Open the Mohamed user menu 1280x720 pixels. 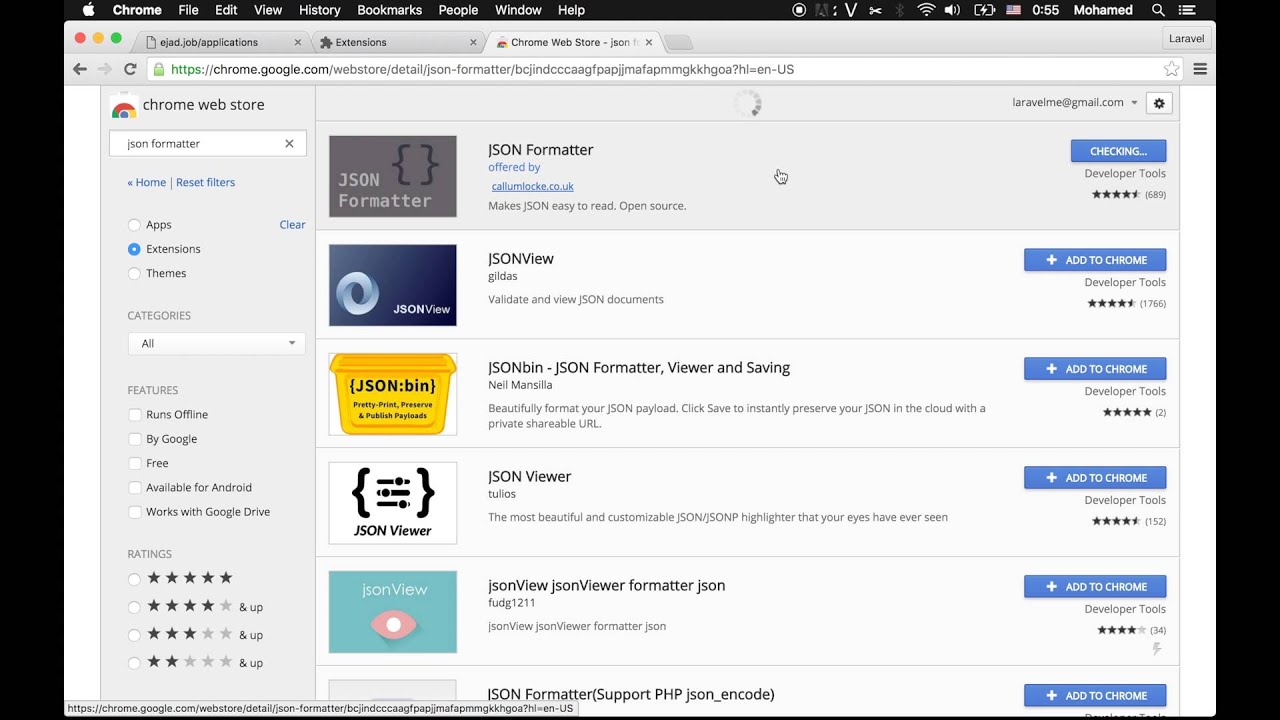pyautogui.click(x=1104, y=10)
